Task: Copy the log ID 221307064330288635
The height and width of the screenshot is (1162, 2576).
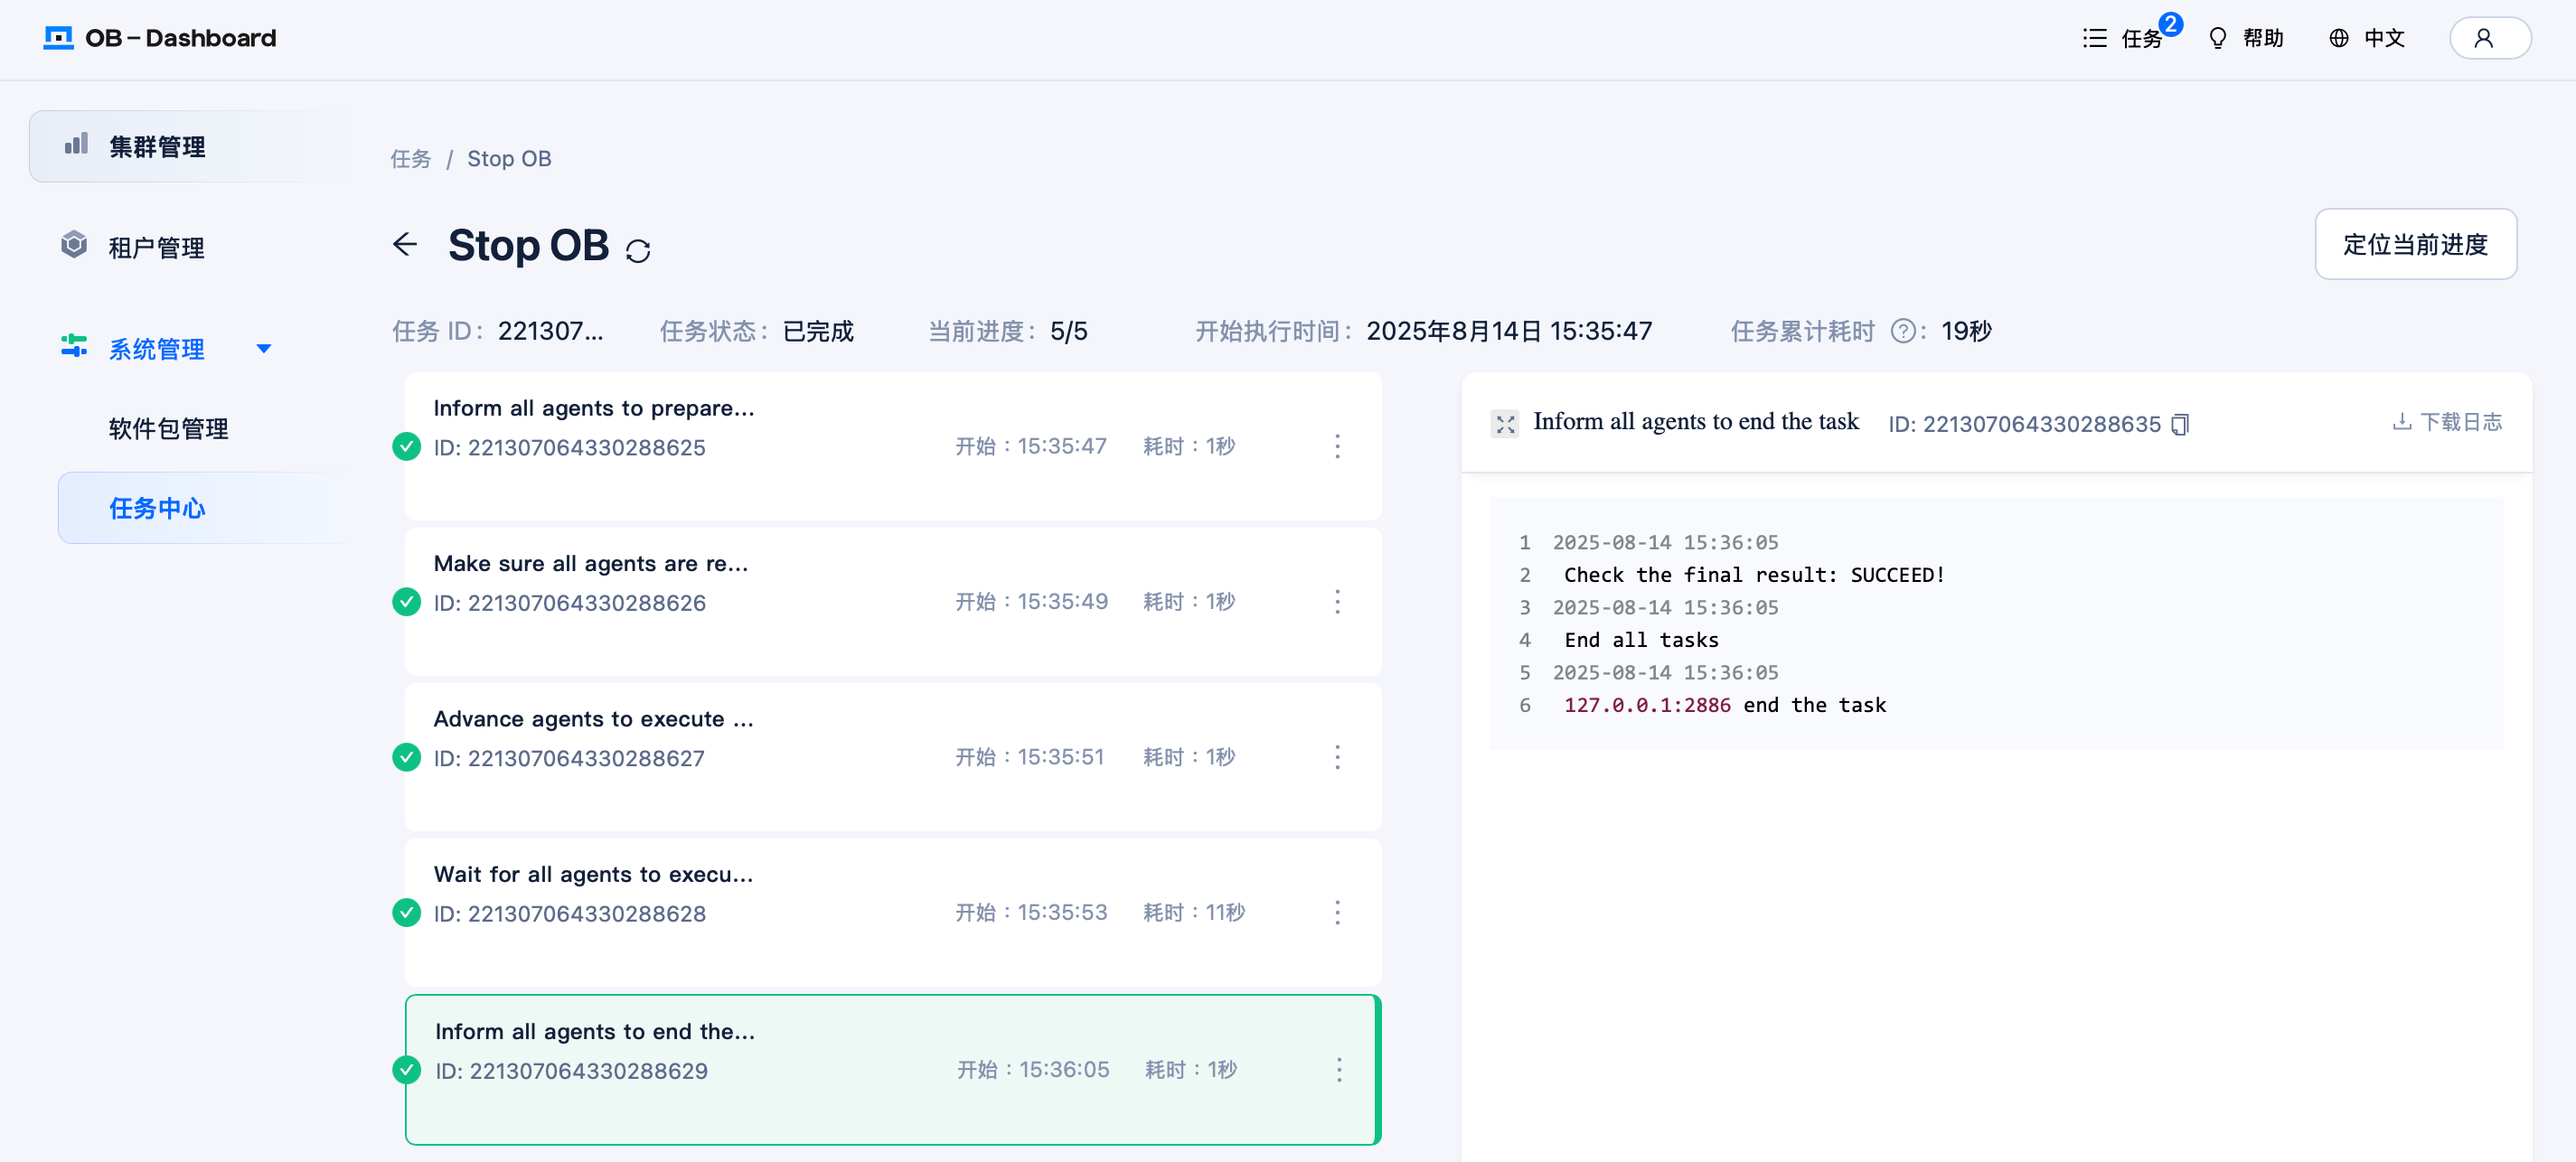Action: click(x=2181, y=424)
